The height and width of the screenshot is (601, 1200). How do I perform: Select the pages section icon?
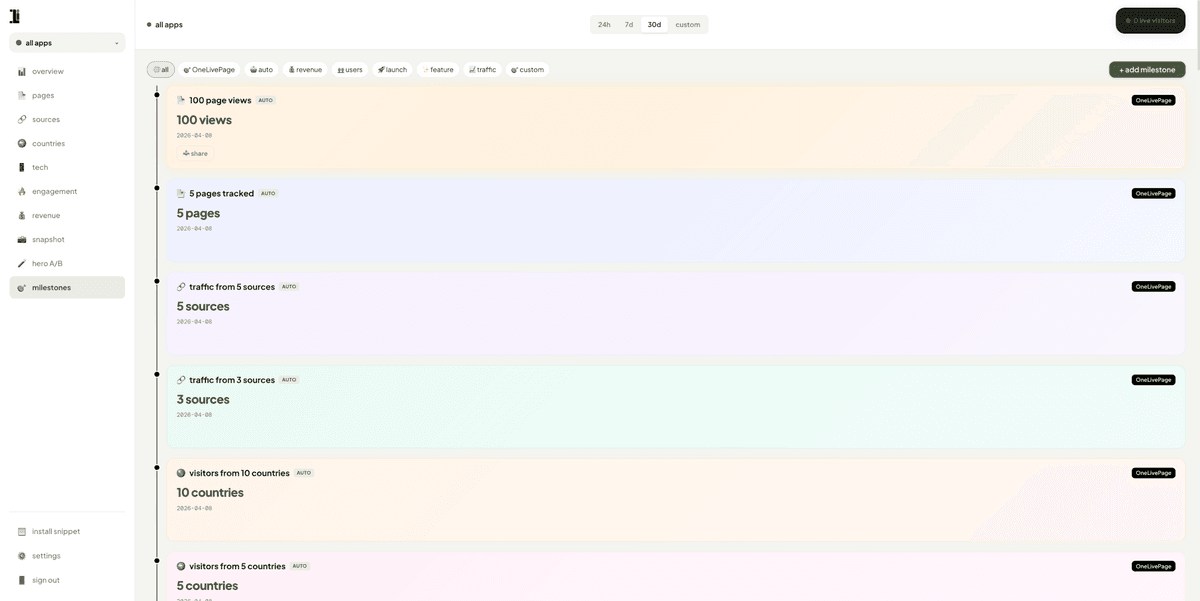21,95
